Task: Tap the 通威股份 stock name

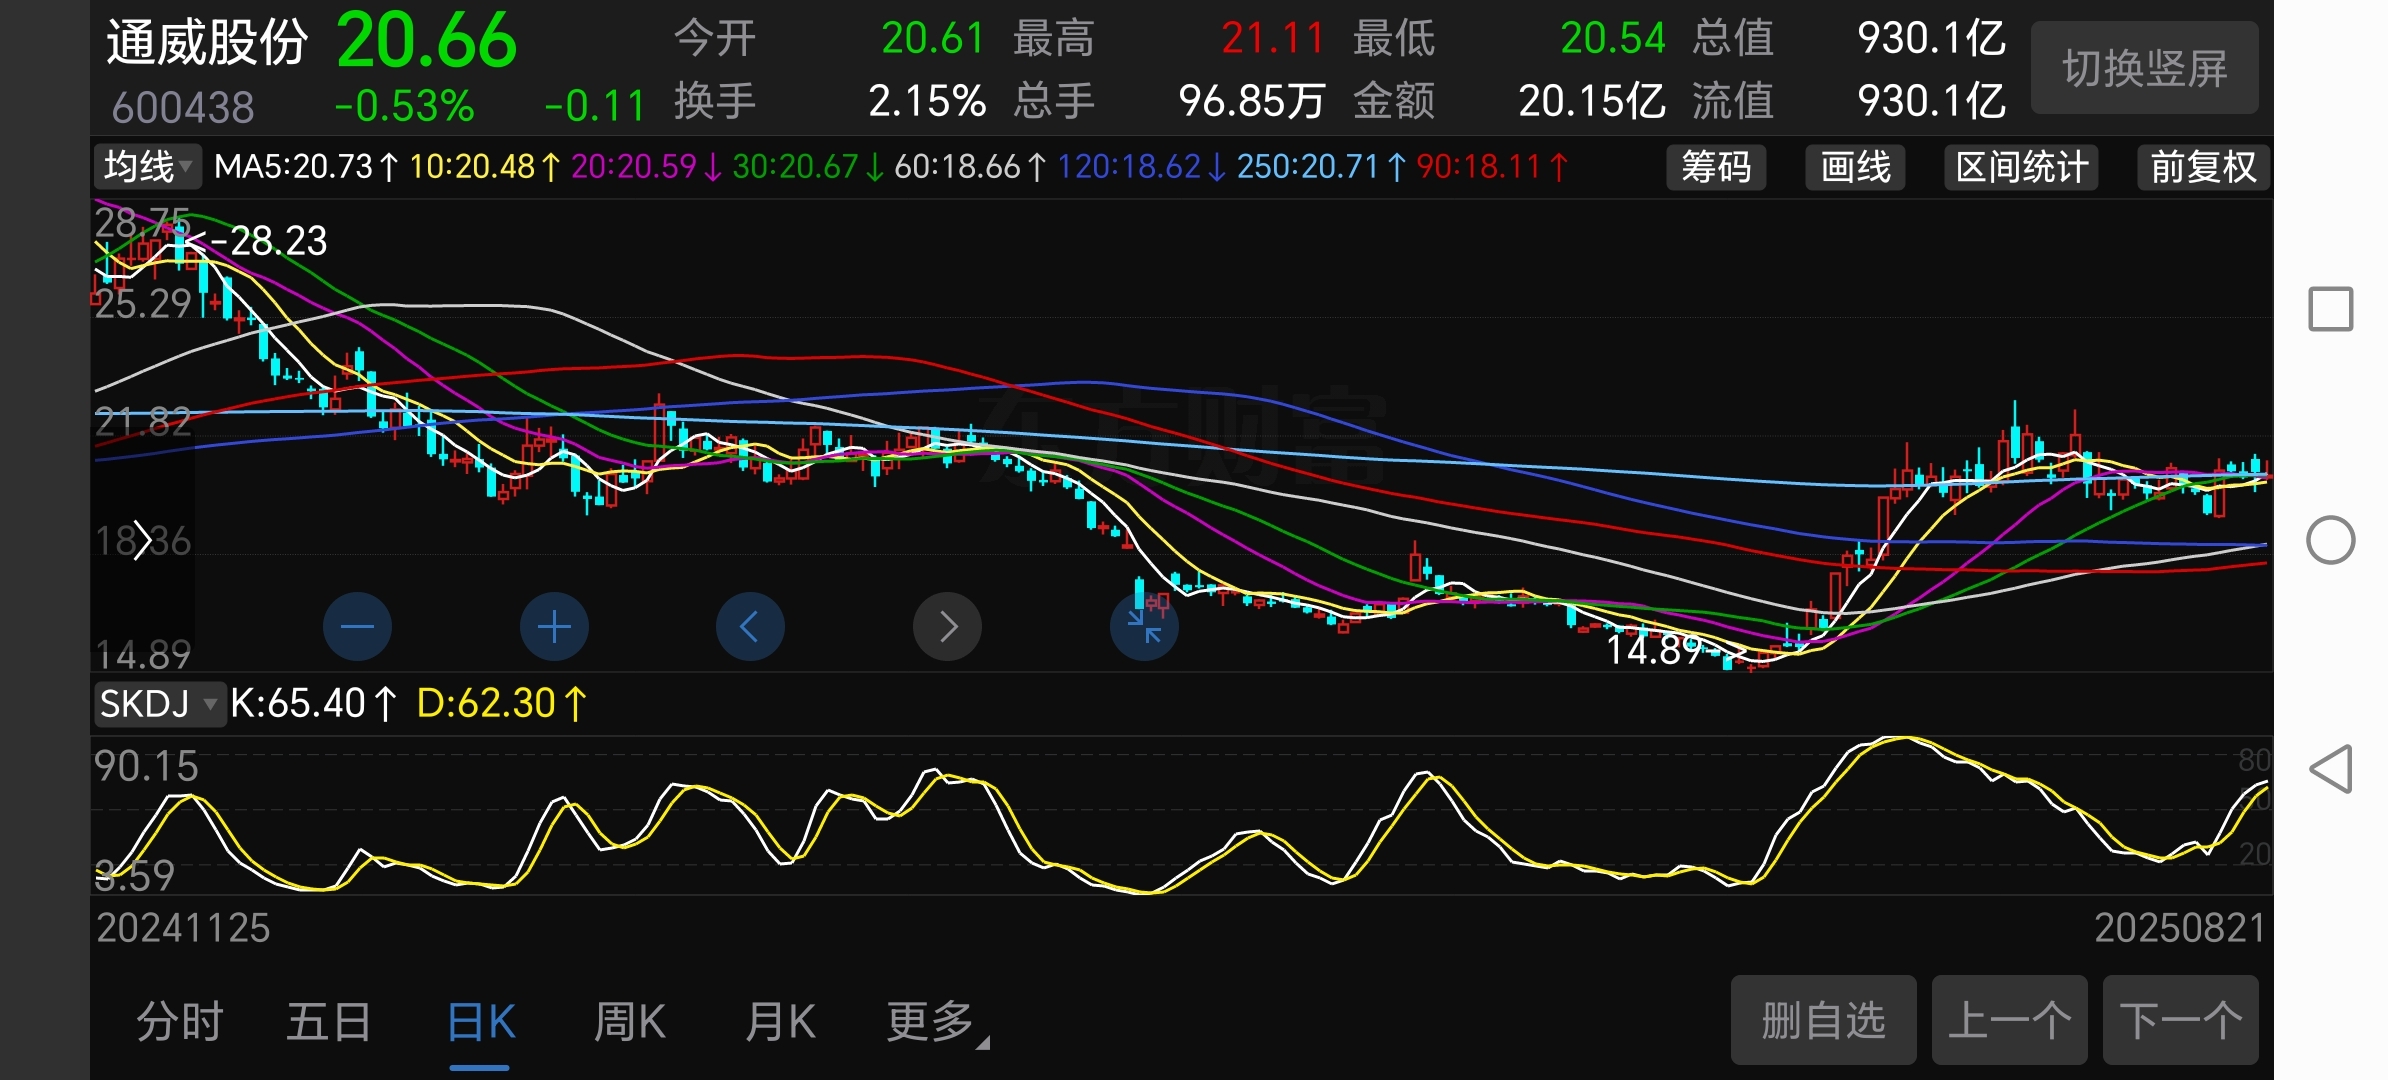Action: [x=207, y=43]
